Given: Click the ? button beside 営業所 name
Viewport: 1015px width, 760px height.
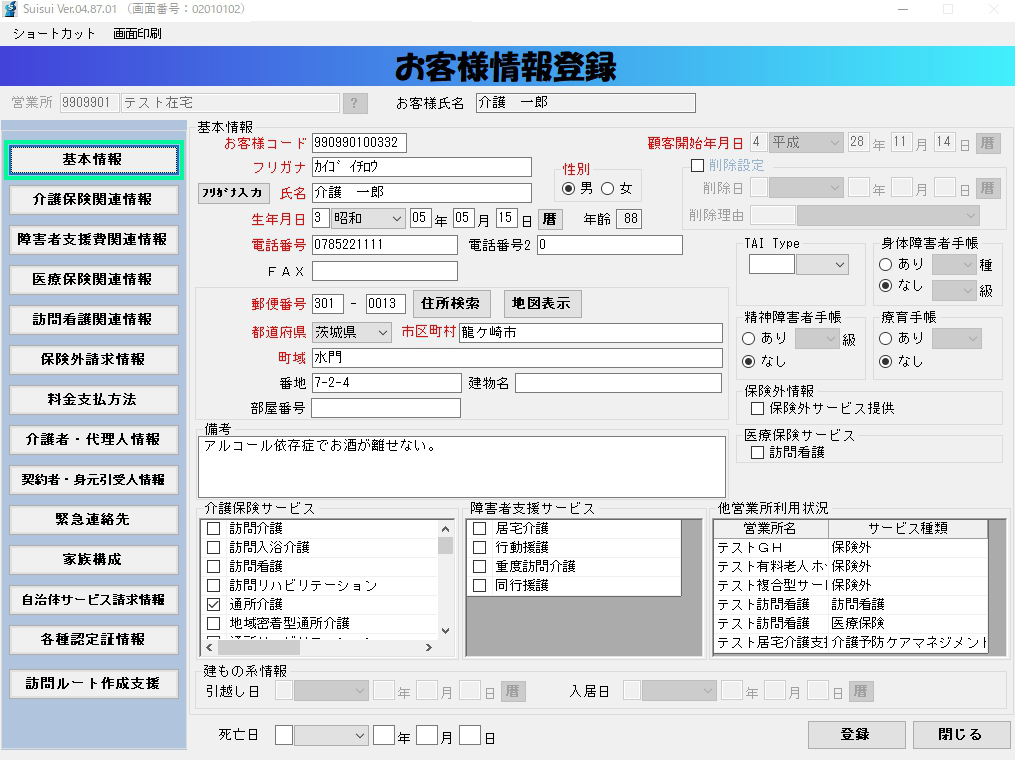Looking at the screenshot, I should click(355, 103).
